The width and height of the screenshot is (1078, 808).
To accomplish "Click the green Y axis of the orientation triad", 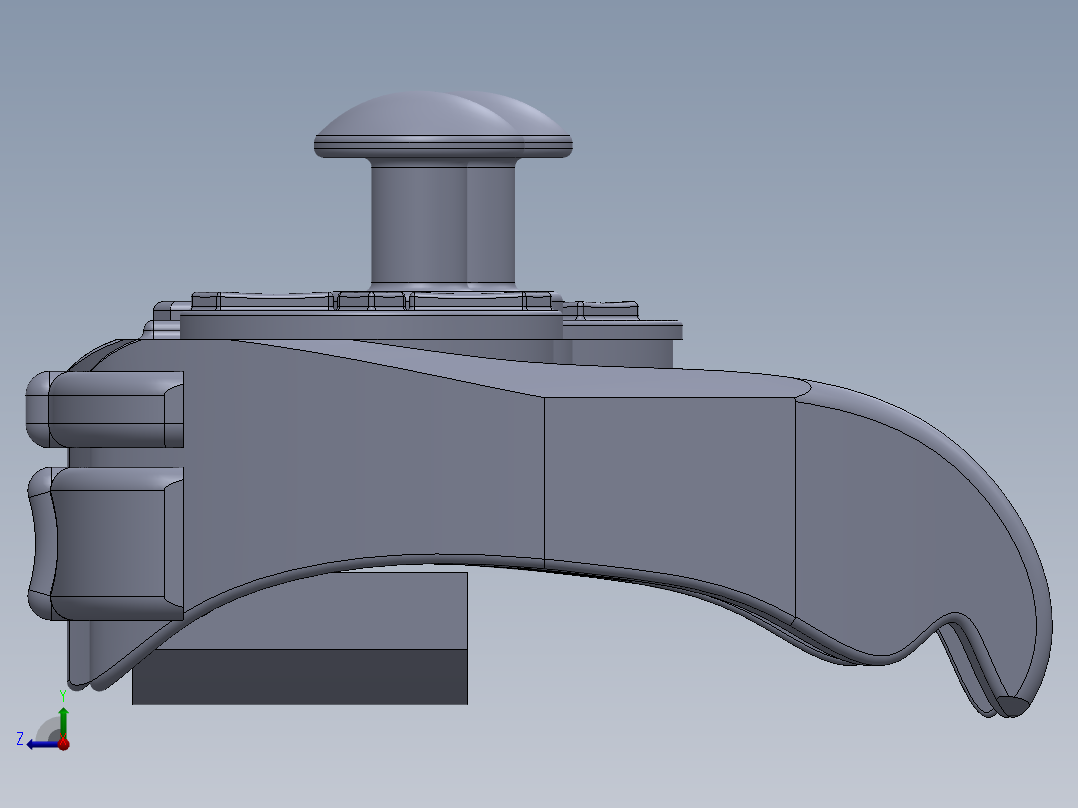I will coord(63,722).
